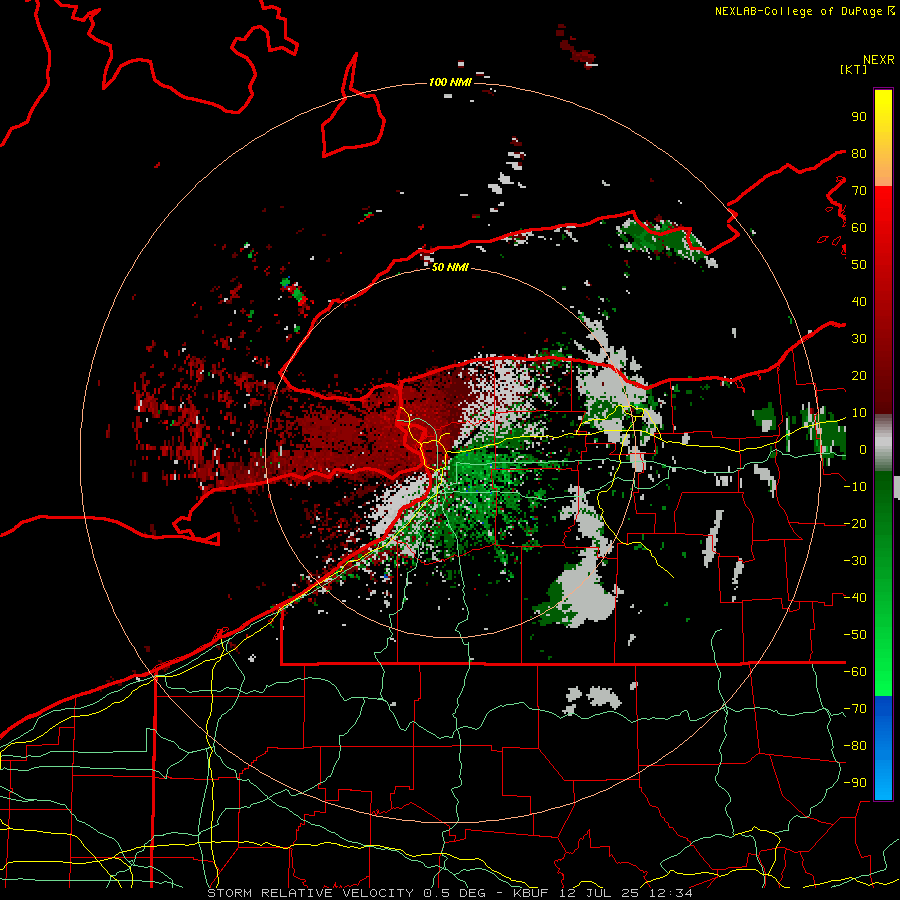Screen dimensions: 900x900
Task: Click the 10 knots scale label
Action: [x=859, y=413]
